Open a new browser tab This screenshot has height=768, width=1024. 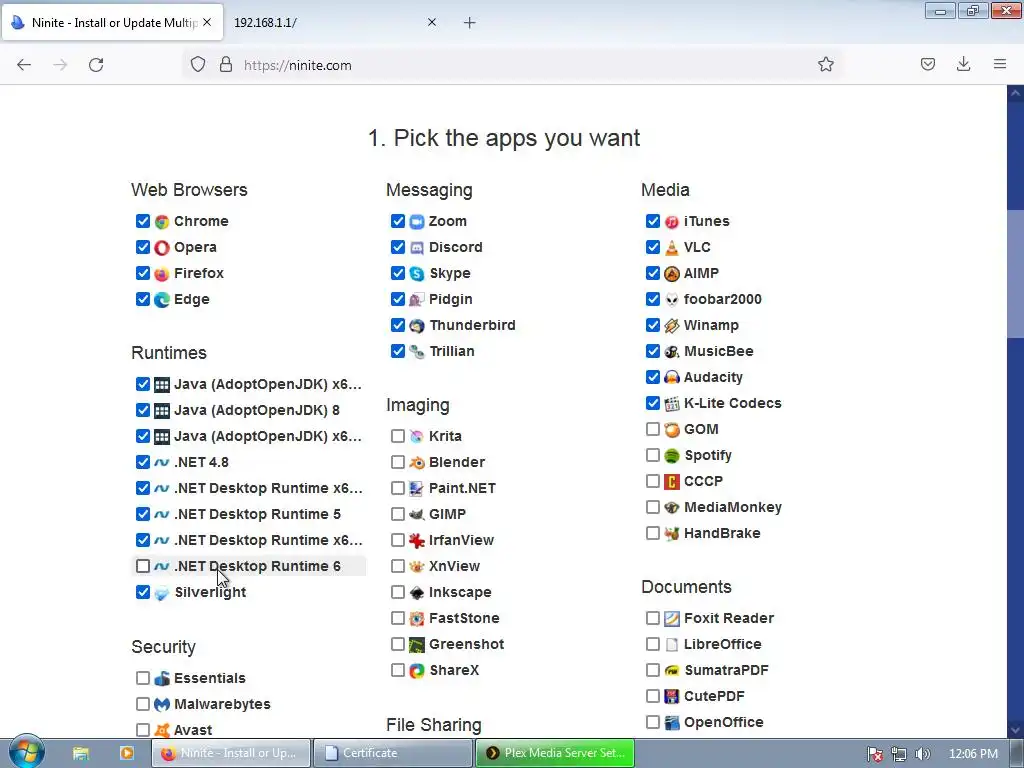pos(470,23)
